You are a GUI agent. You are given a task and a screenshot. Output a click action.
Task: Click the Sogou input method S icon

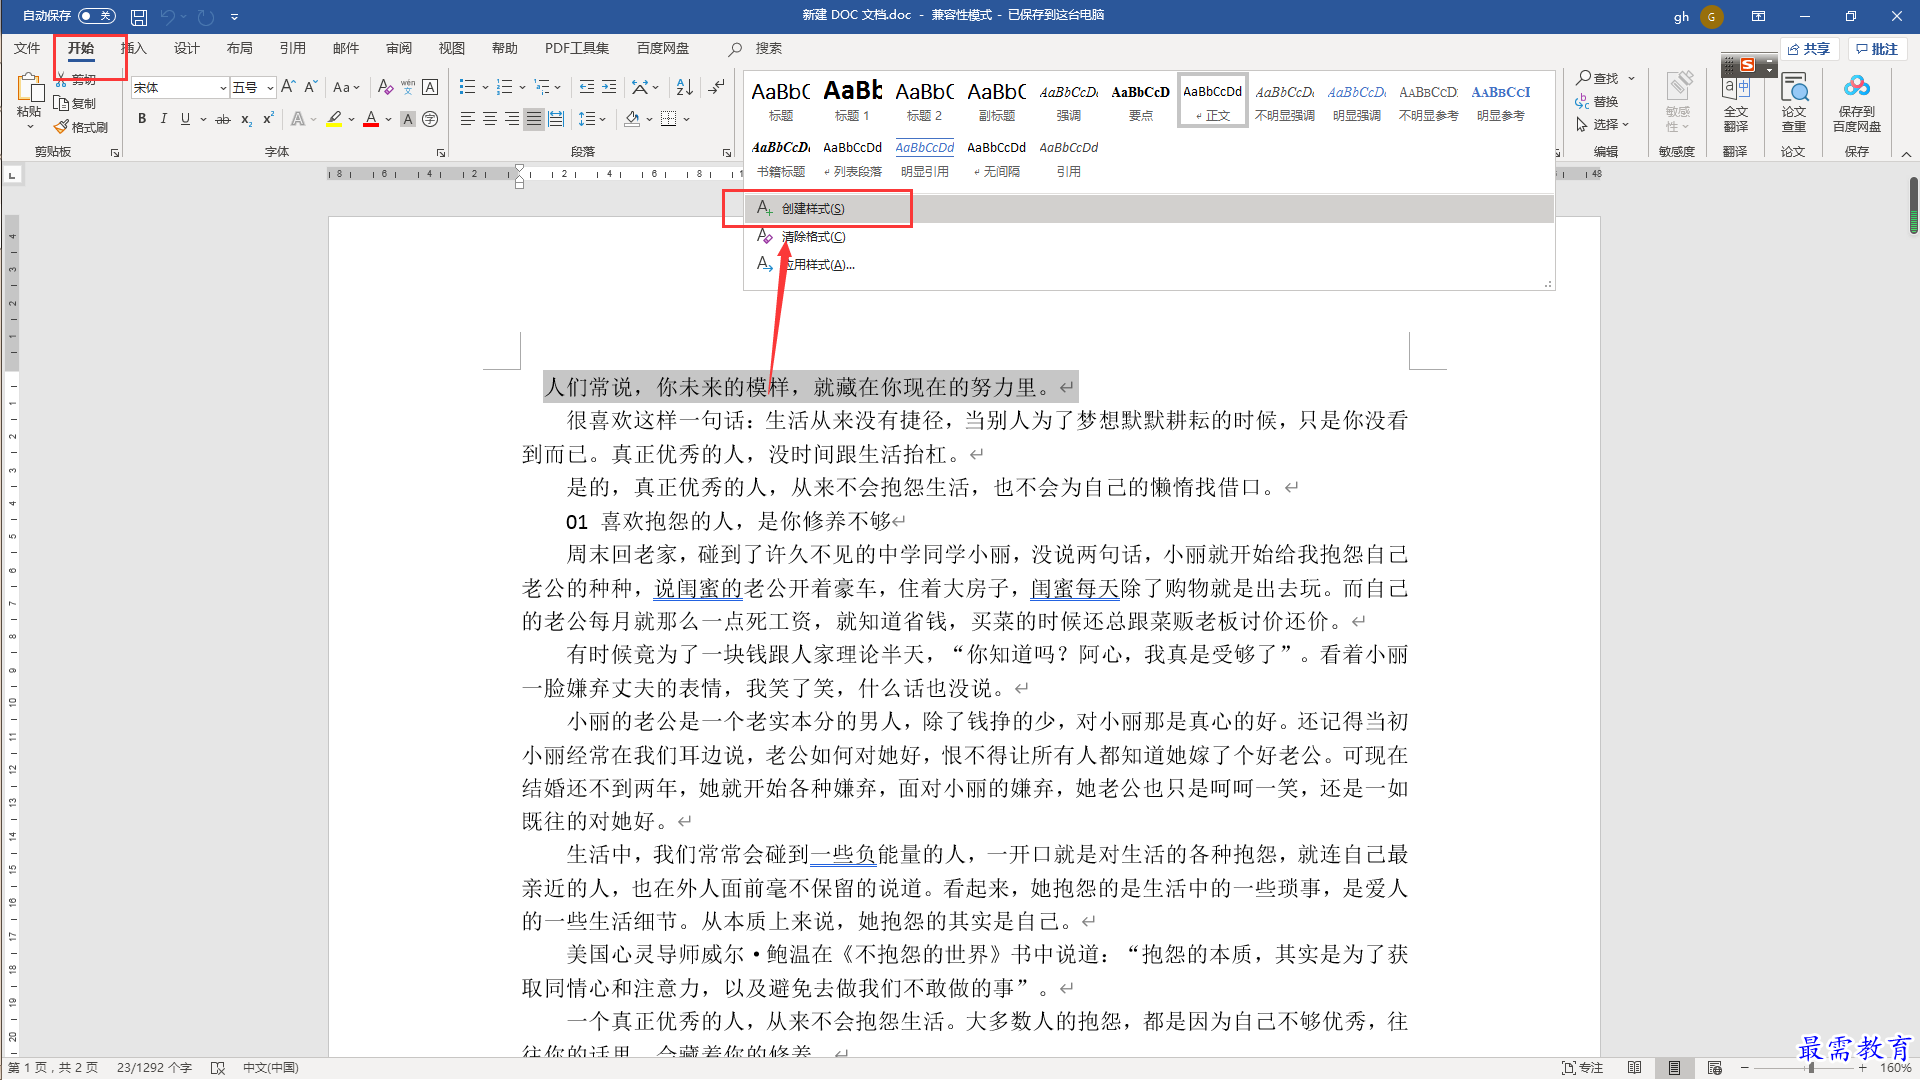coord(1747,65)
